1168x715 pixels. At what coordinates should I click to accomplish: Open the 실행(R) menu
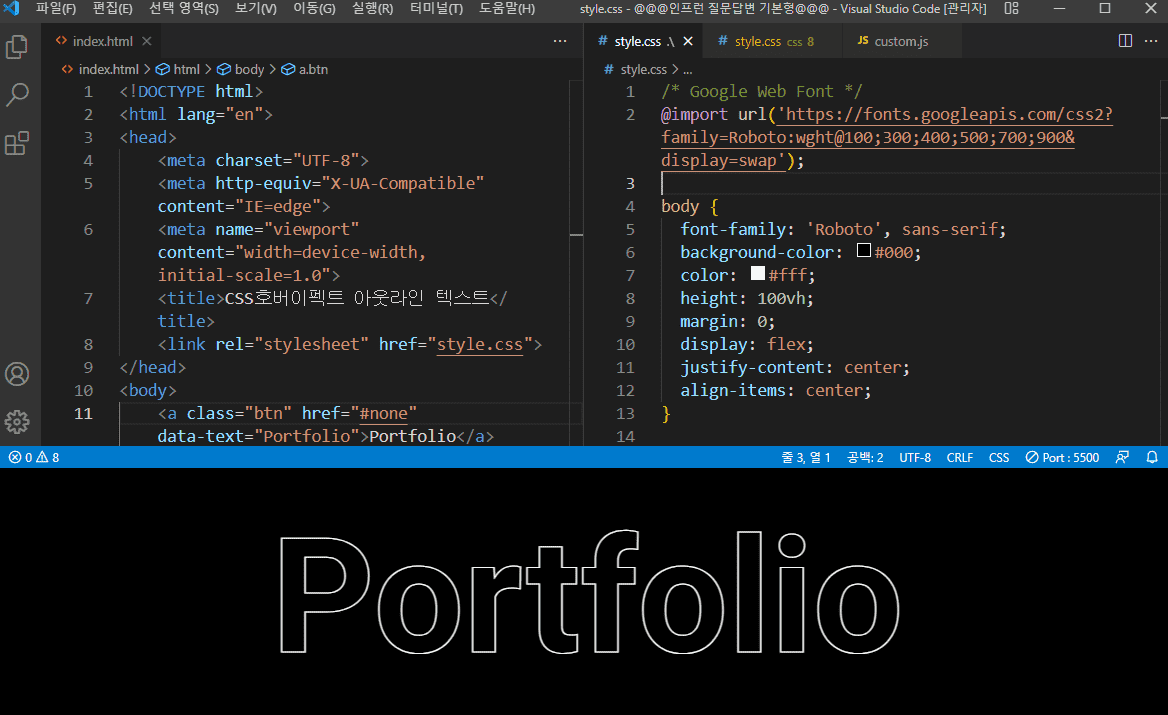[372, 8]
